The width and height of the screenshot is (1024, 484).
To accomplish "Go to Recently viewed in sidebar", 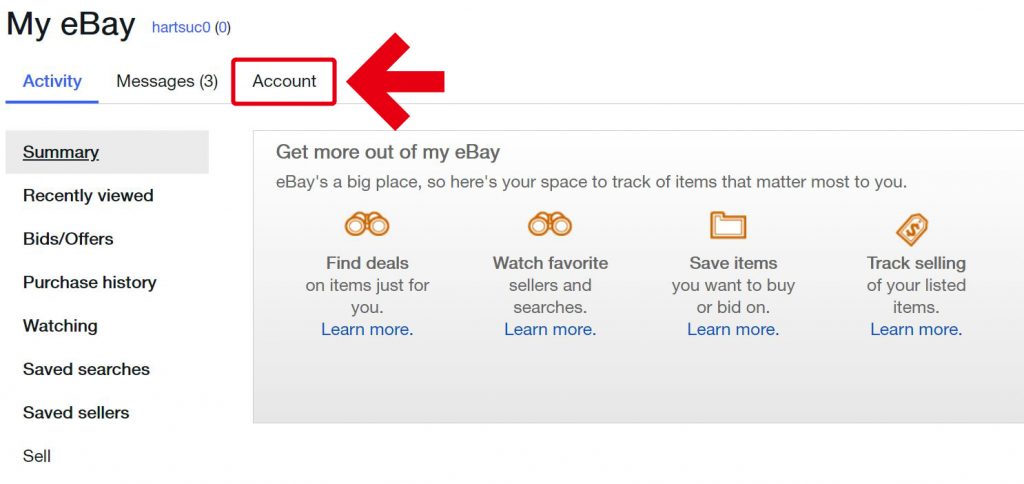I will tap(88, 195).
